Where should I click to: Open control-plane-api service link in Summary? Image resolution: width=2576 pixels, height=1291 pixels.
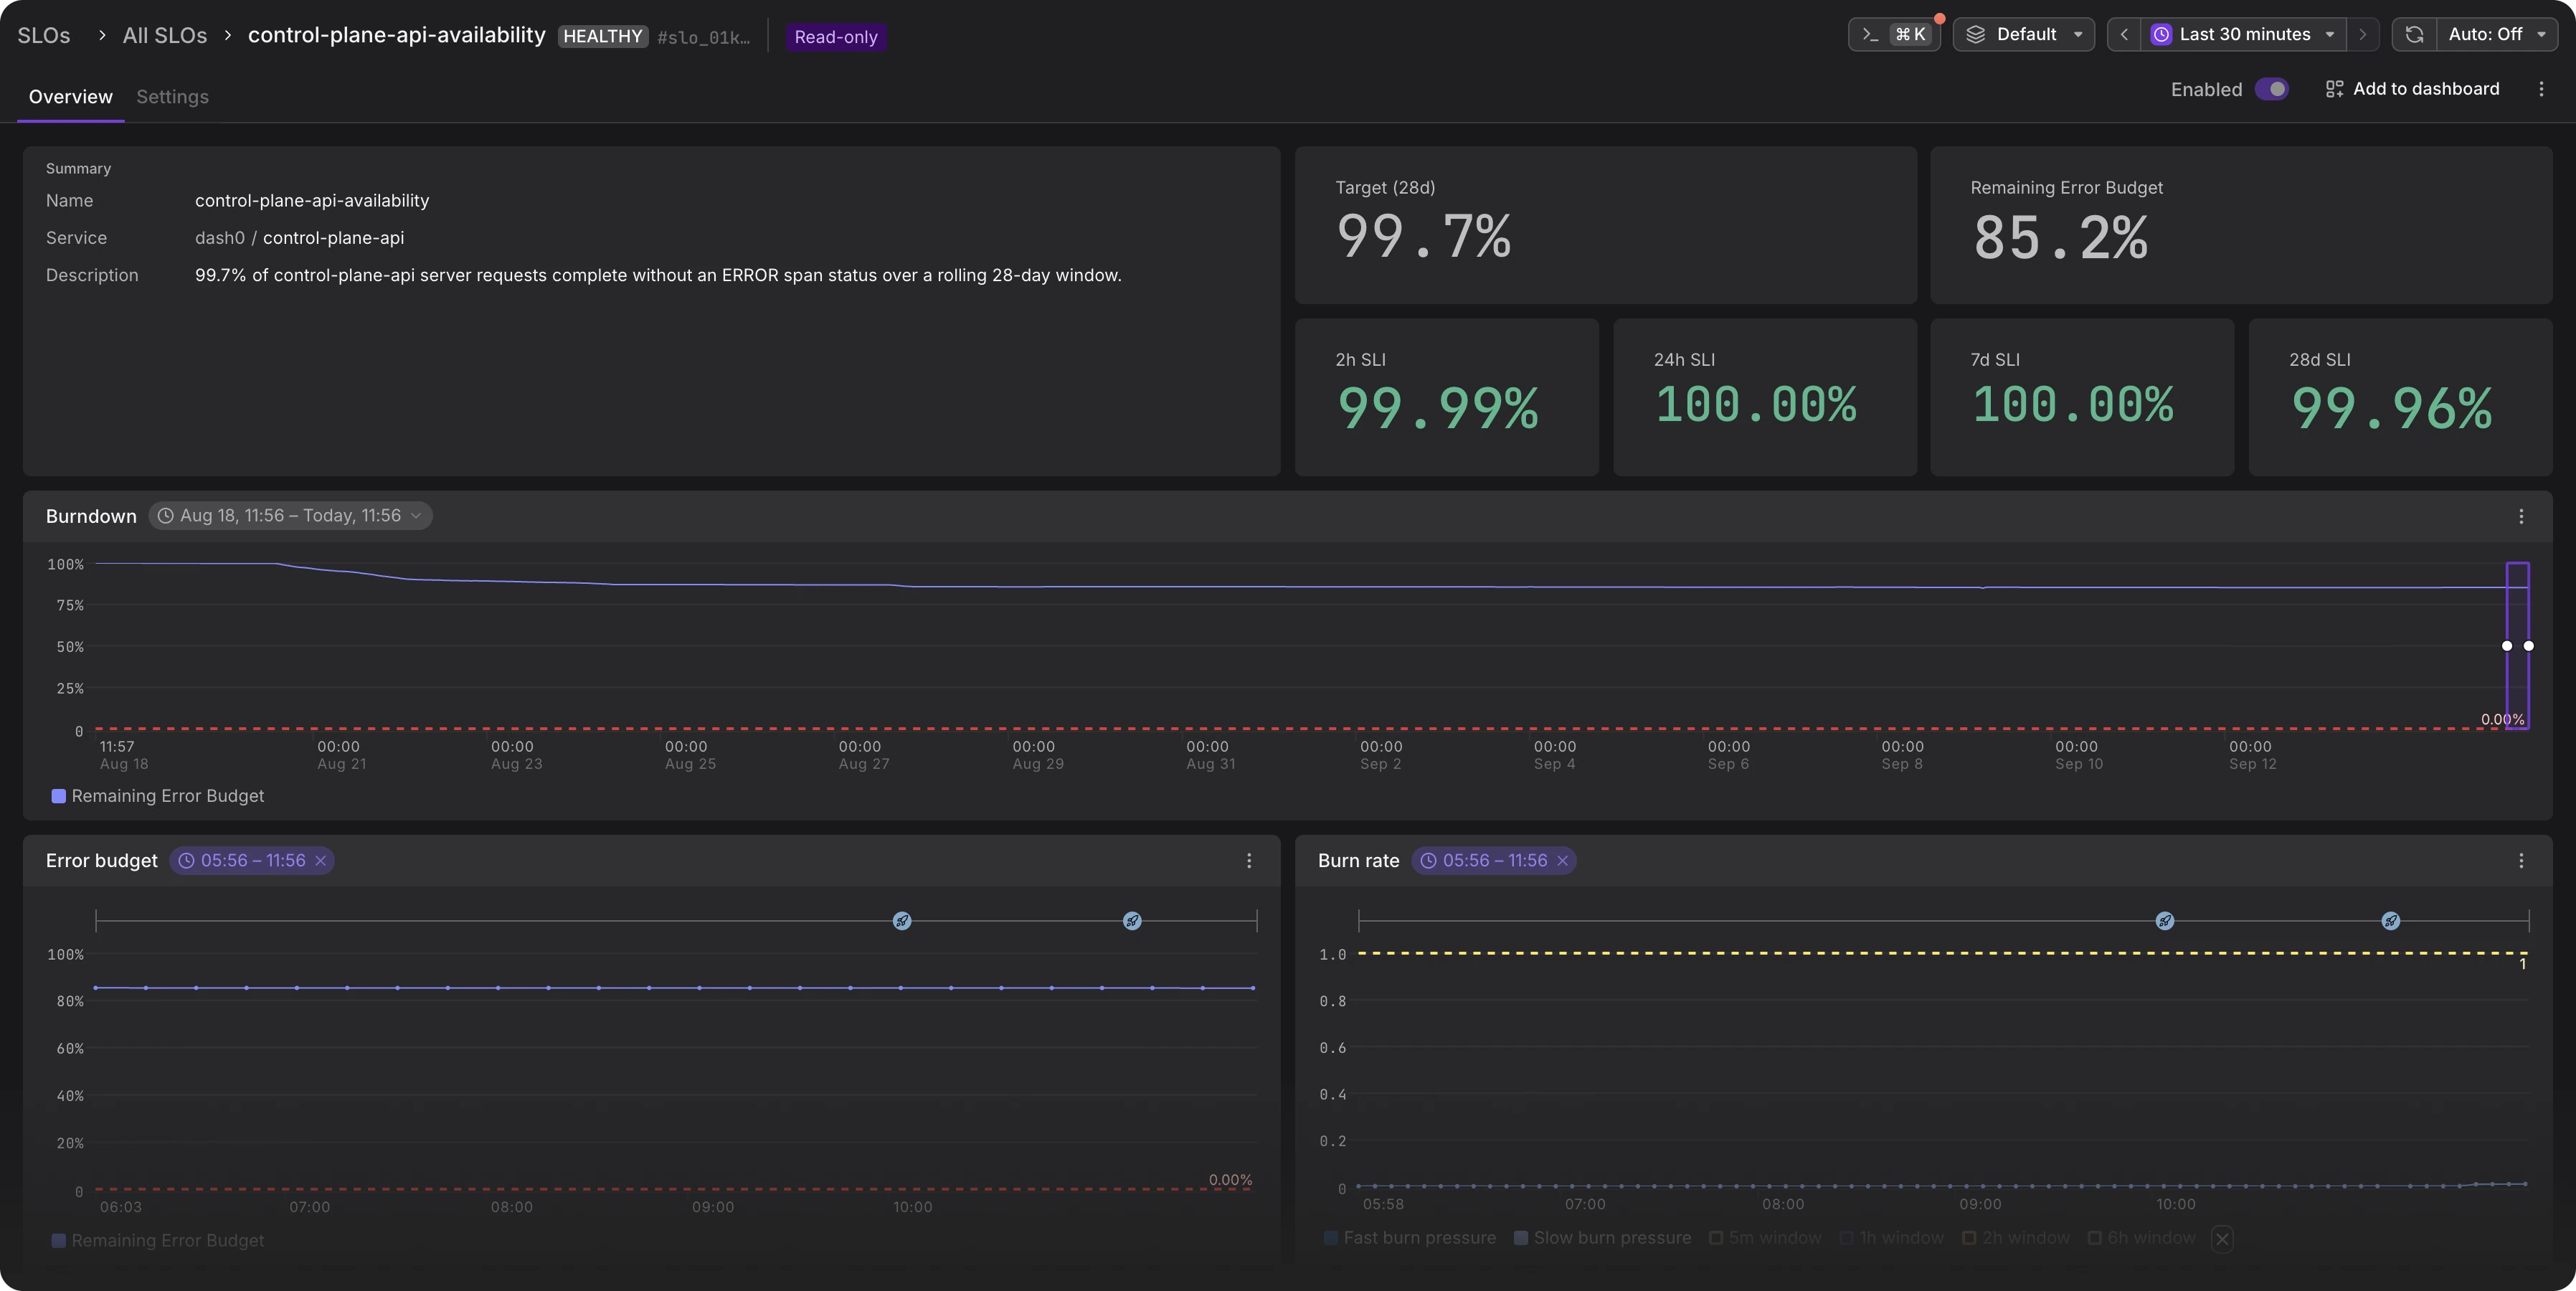[333, 238]
